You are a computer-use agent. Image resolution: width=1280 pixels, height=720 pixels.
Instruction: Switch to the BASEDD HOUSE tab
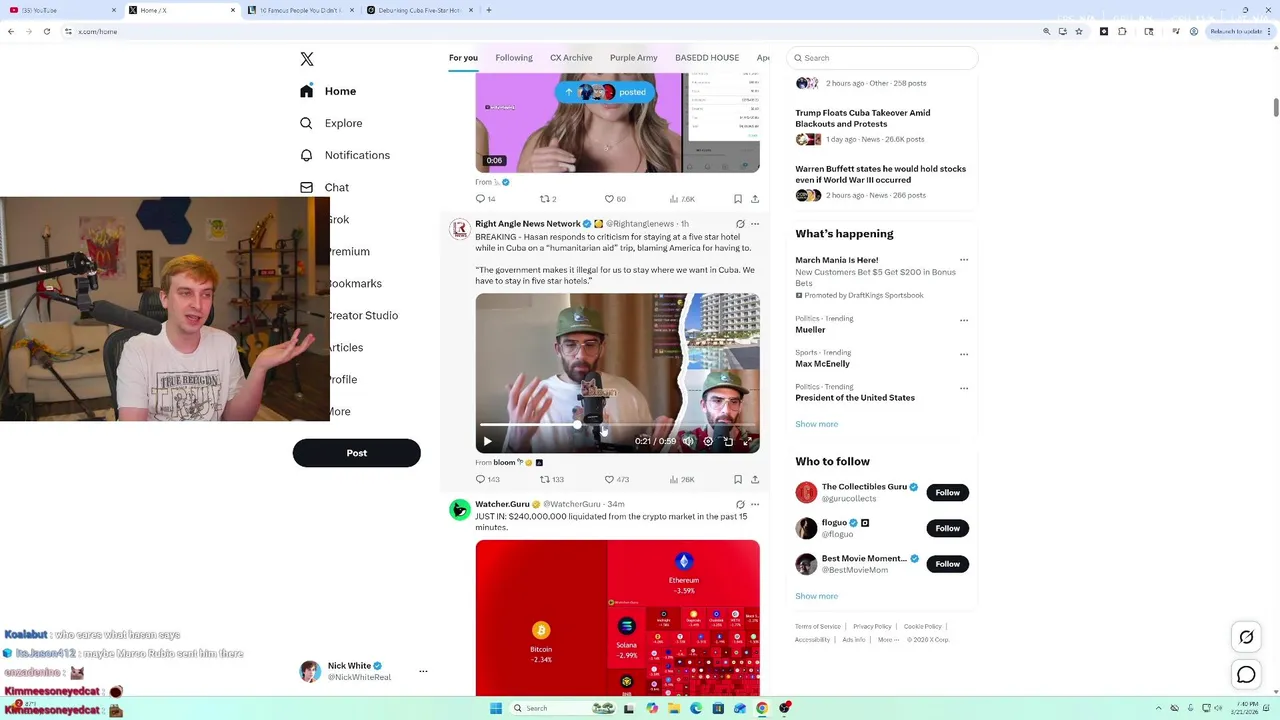[x=707, y=58]
